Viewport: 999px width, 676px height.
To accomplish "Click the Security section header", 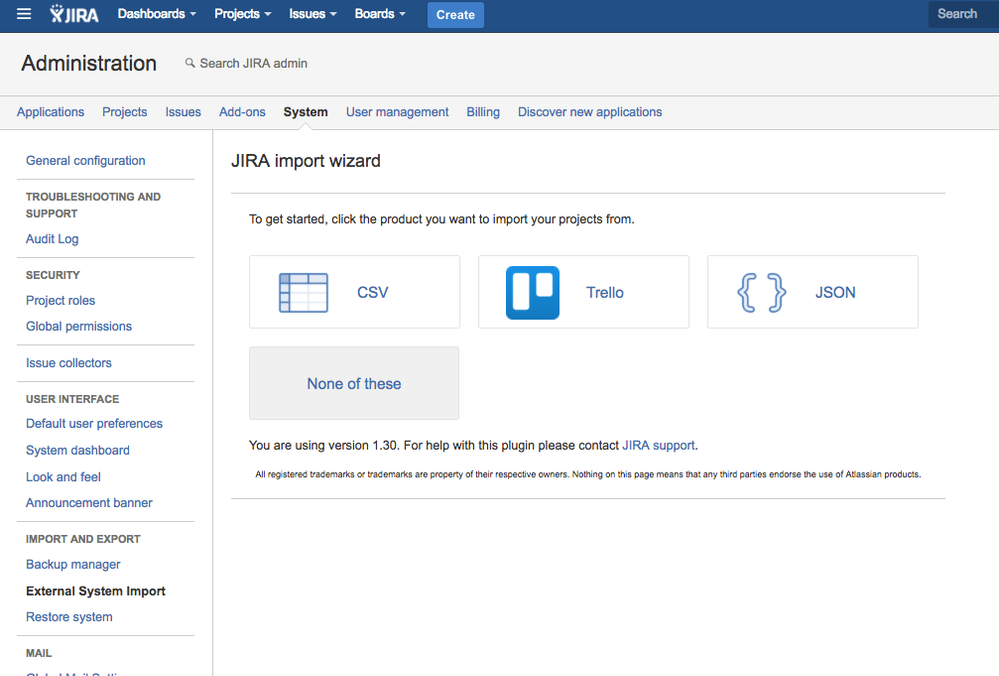I will click(x=53, y=275).
